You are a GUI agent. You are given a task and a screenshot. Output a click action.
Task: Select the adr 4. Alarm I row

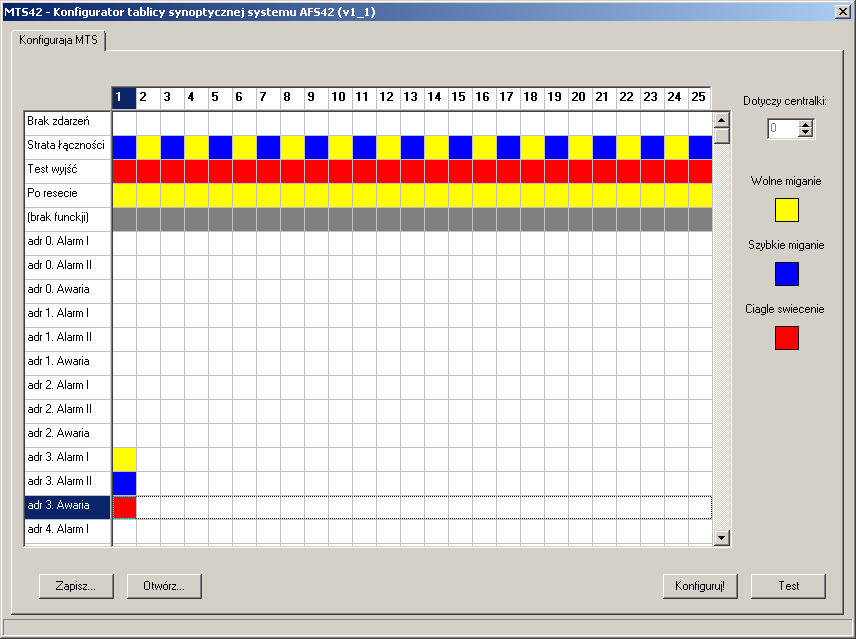pyautogui.click(x=68, y=531)
